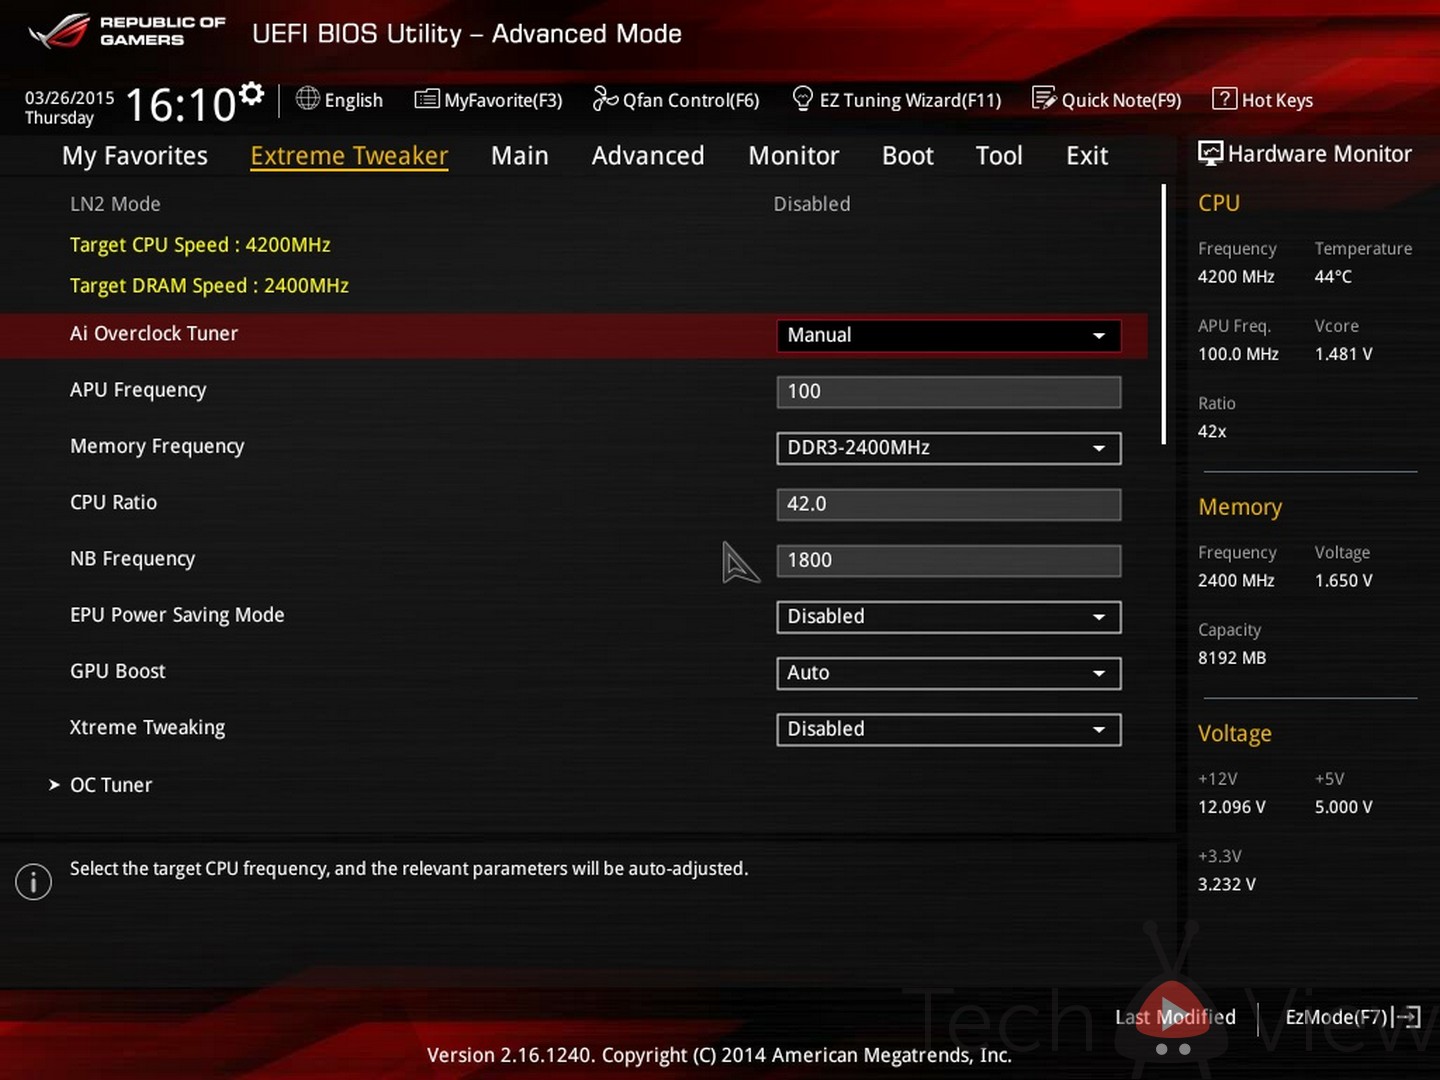Click the Hardware Monitor icon
Viewport: 1440px width, 1080px height.
coord(1210,153)
